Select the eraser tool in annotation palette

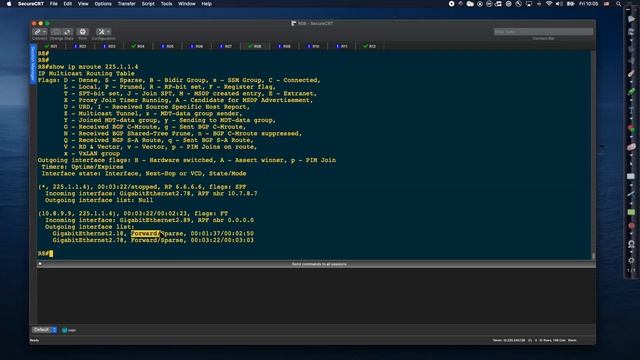[631, 147]
